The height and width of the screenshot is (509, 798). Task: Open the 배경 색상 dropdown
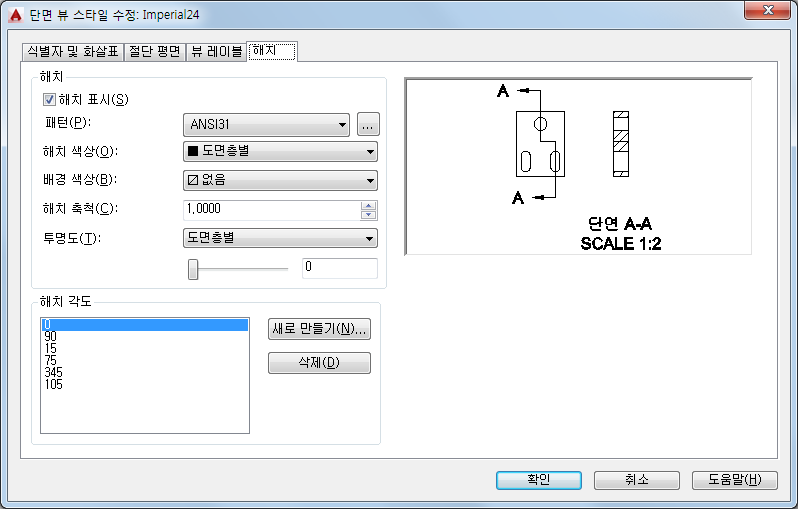(280, 180)
